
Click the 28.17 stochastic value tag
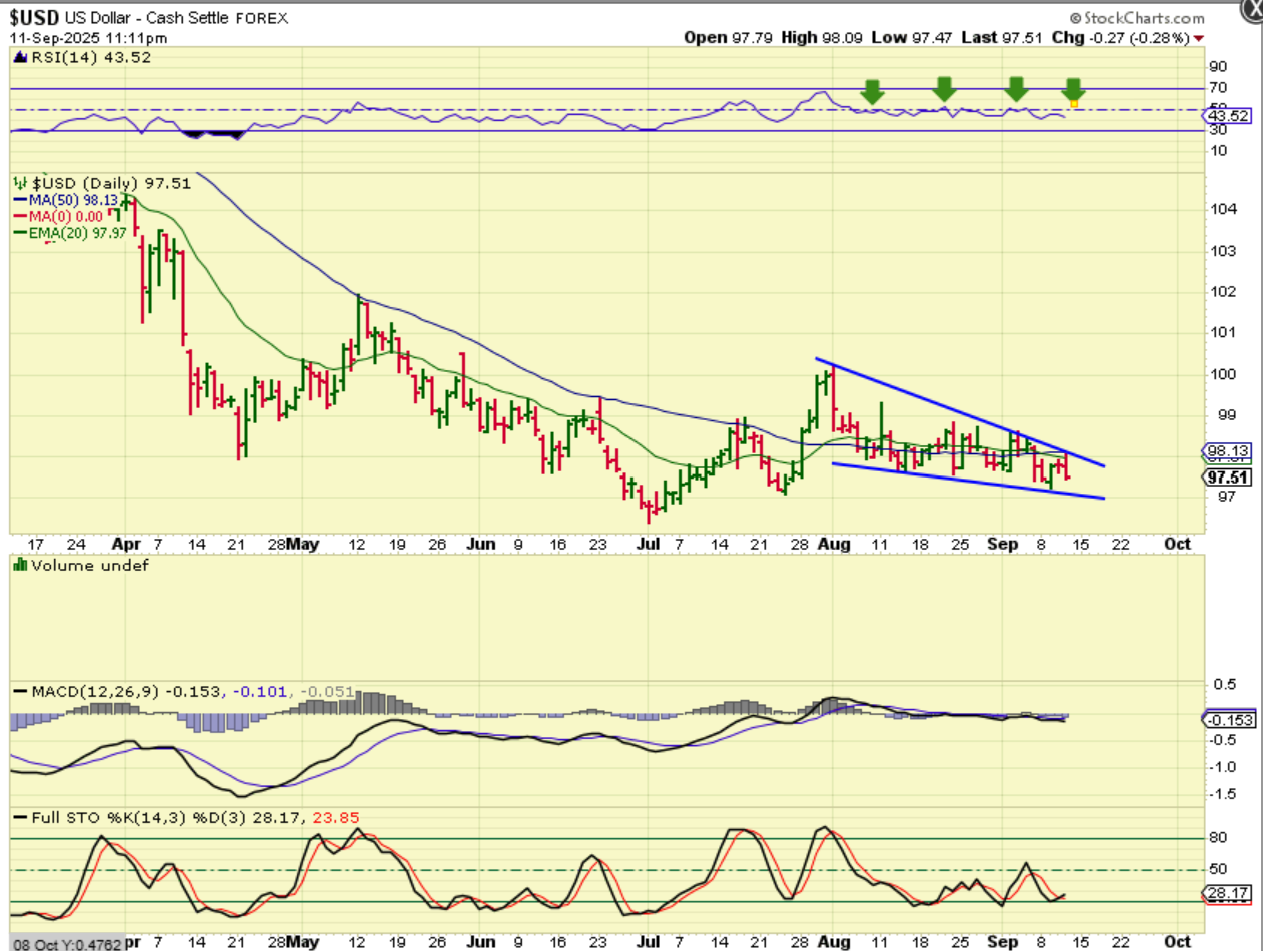(x=1225, y=893)
